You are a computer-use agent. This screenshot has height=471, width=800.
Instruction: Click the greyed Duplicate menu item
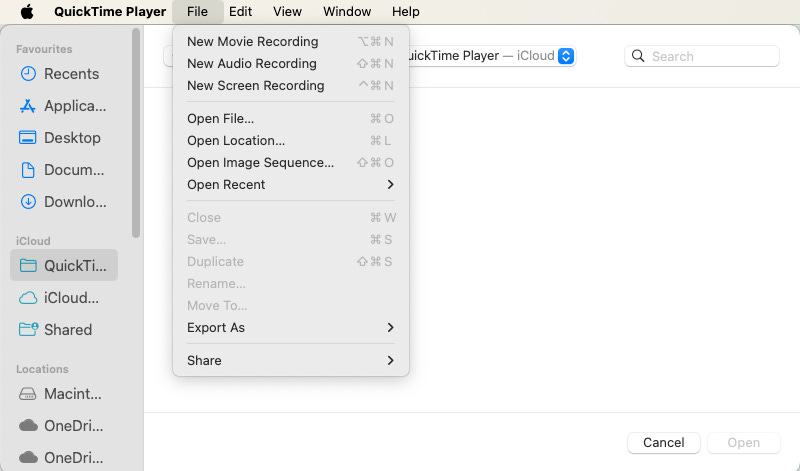point(291,261)
